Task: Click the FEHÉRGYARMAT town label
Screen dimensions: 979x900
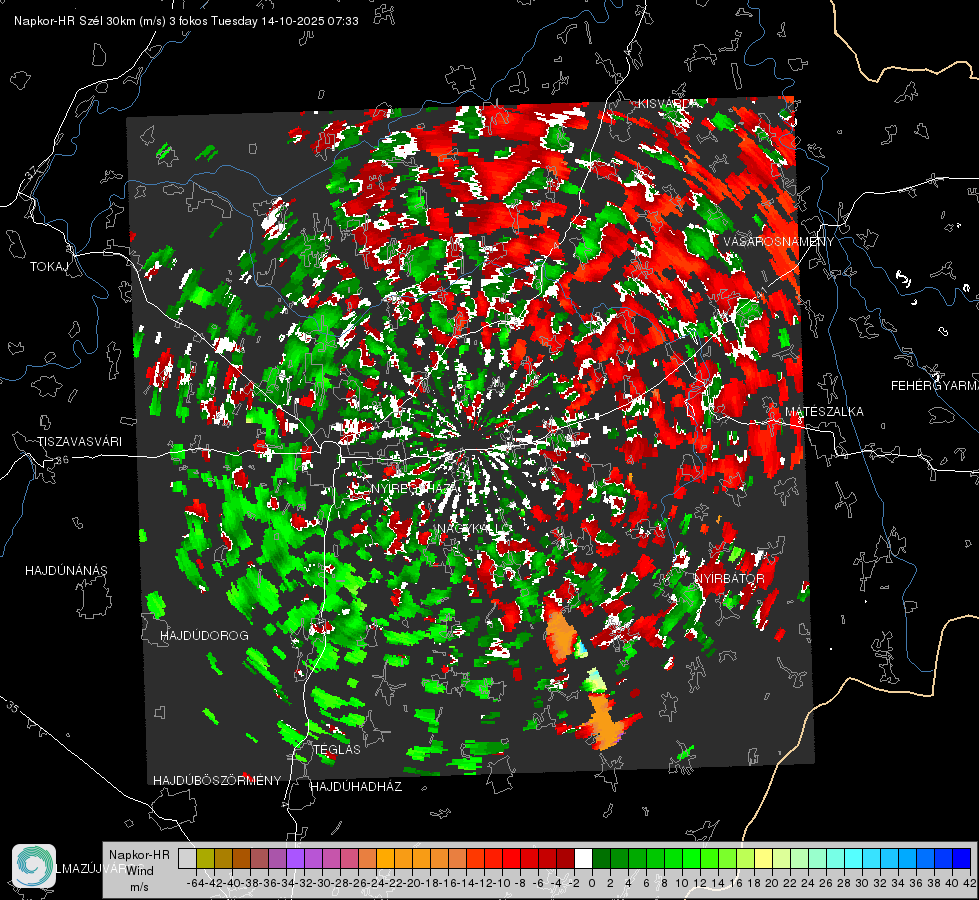Action: pos(935,386)
